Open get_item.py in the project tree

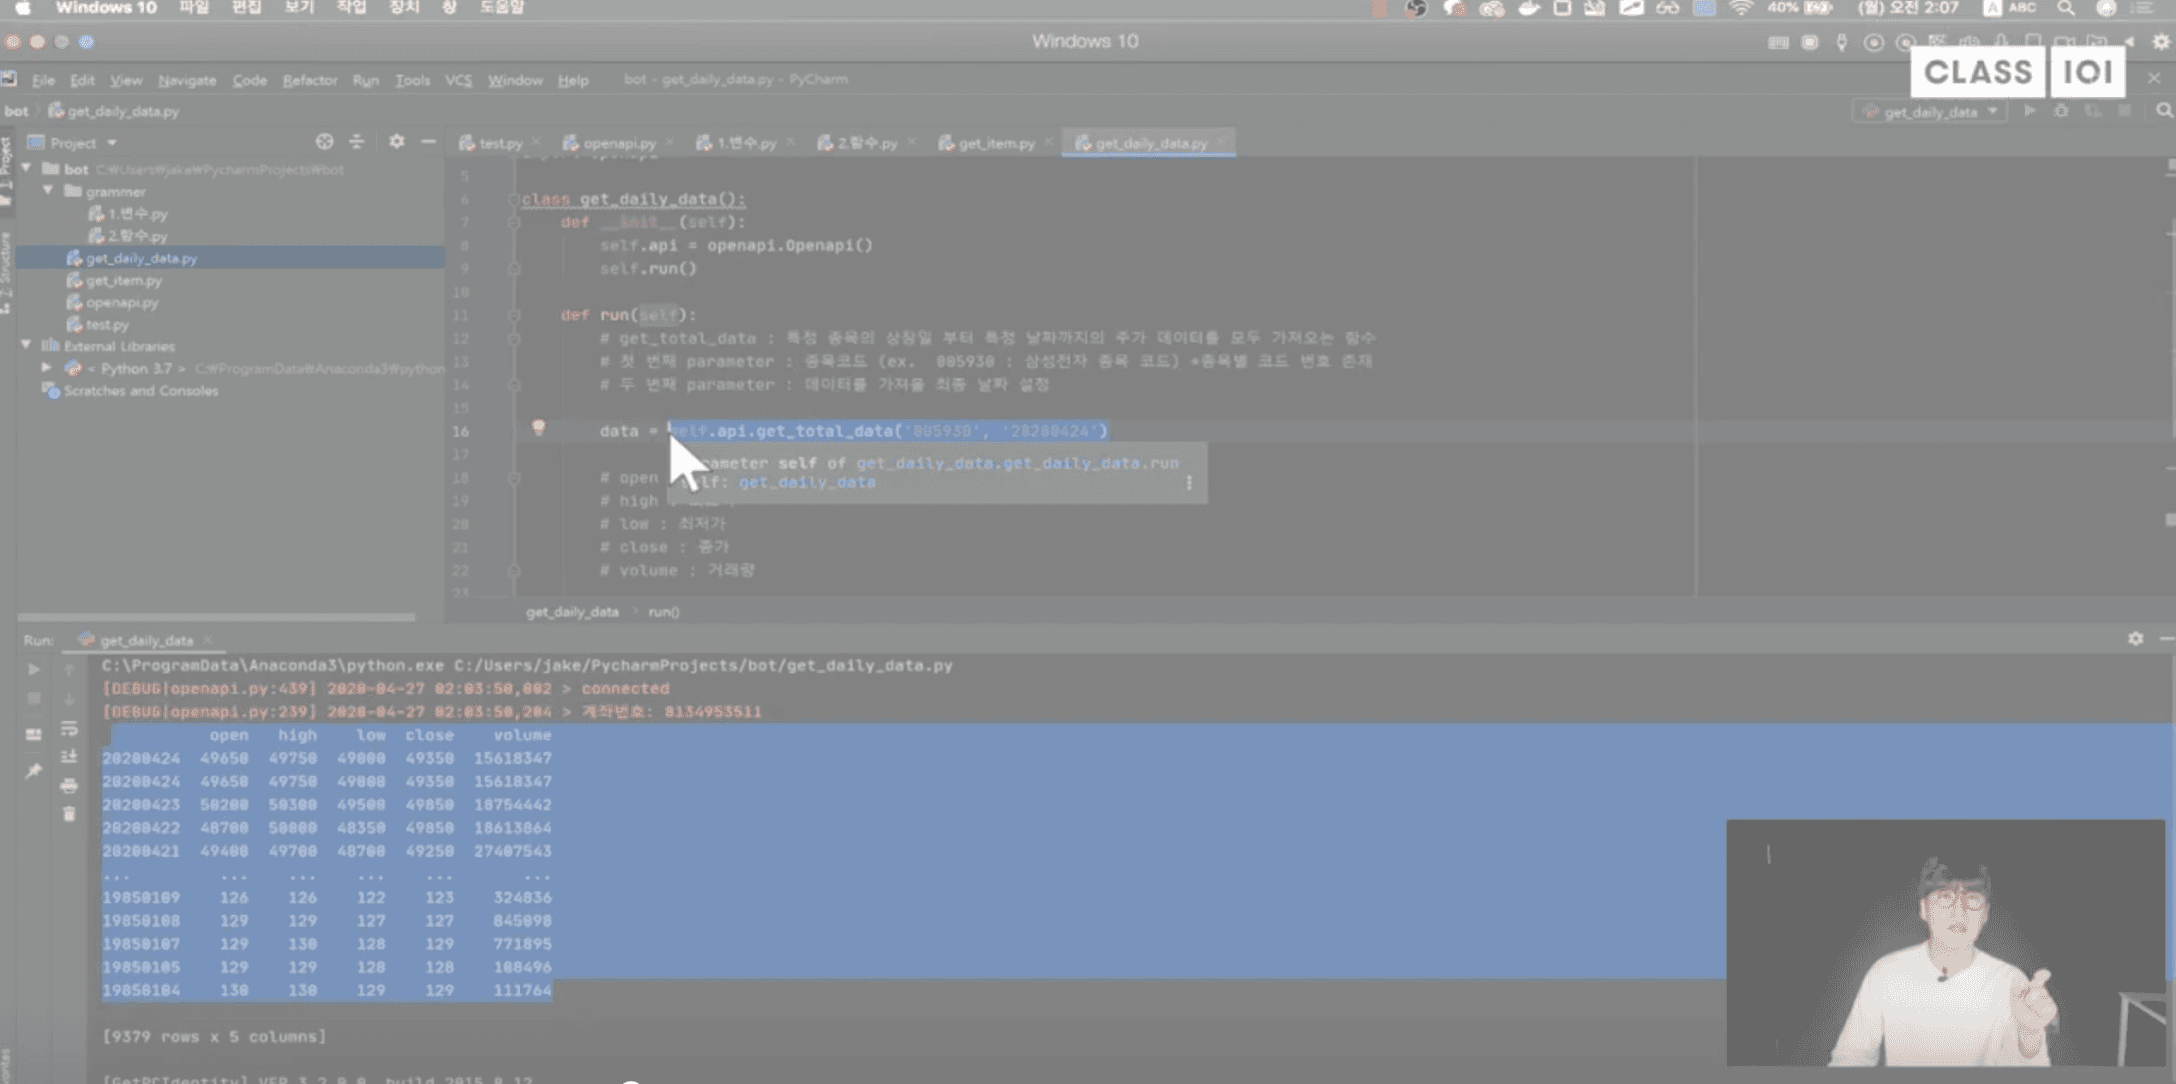coord(123,280)
